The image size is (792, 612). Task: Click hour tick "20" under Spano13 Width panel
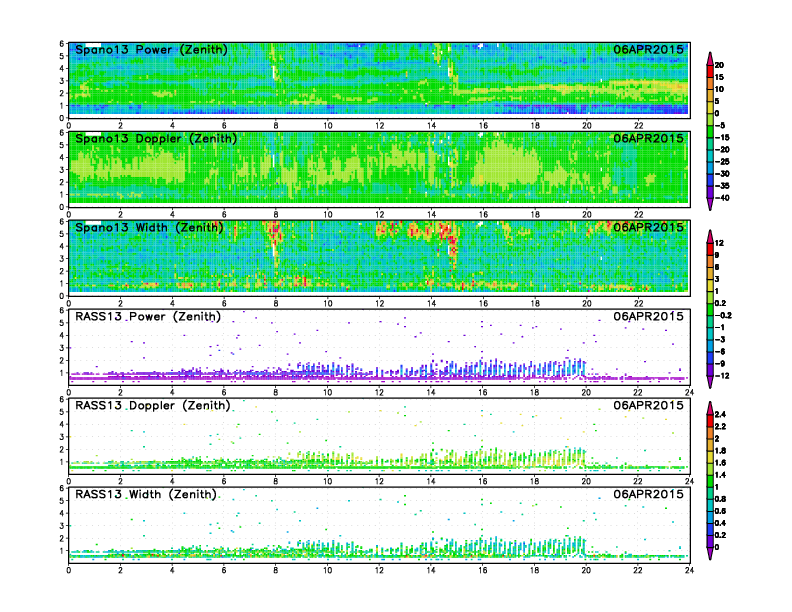click(x=586, y=303)
